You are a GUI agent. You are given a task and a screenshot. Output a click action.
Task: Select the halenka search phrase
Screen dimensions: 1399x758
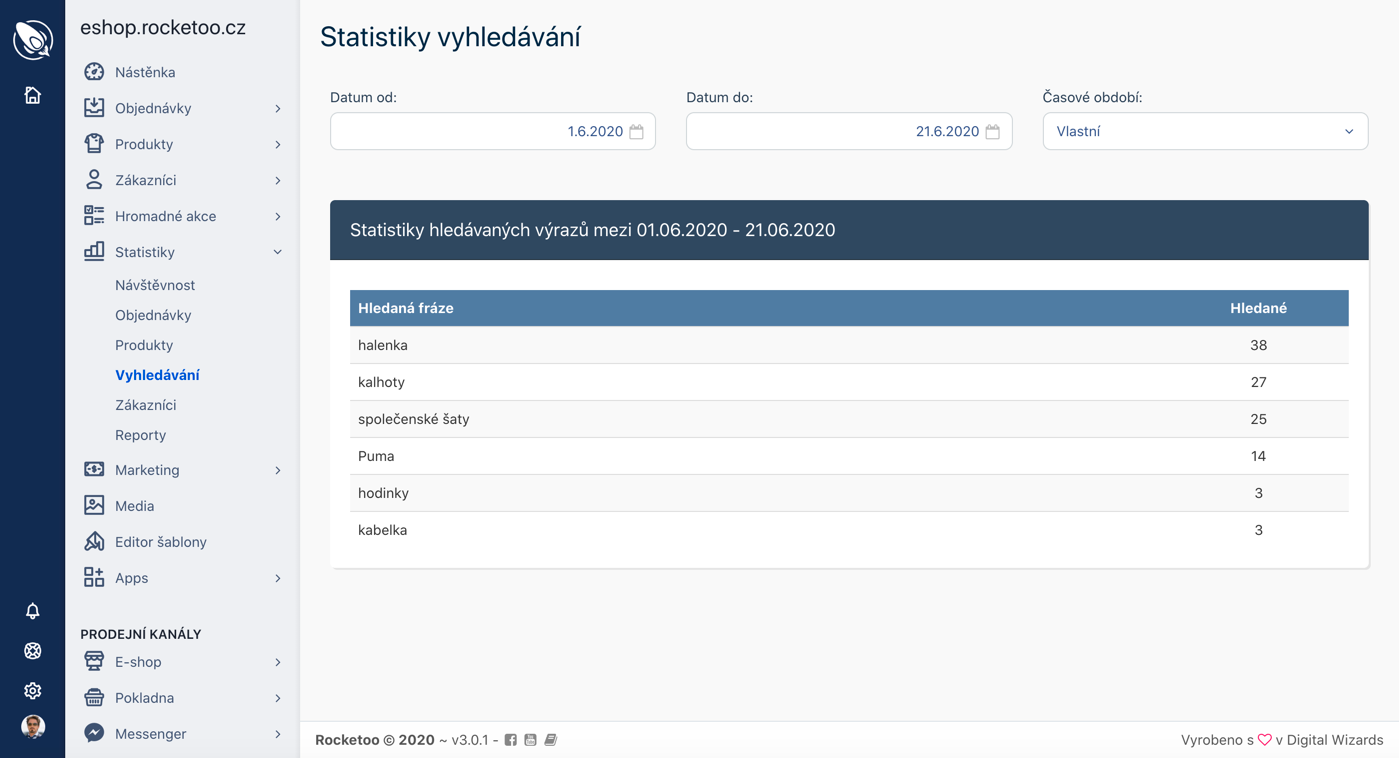[x=383, y=345]
